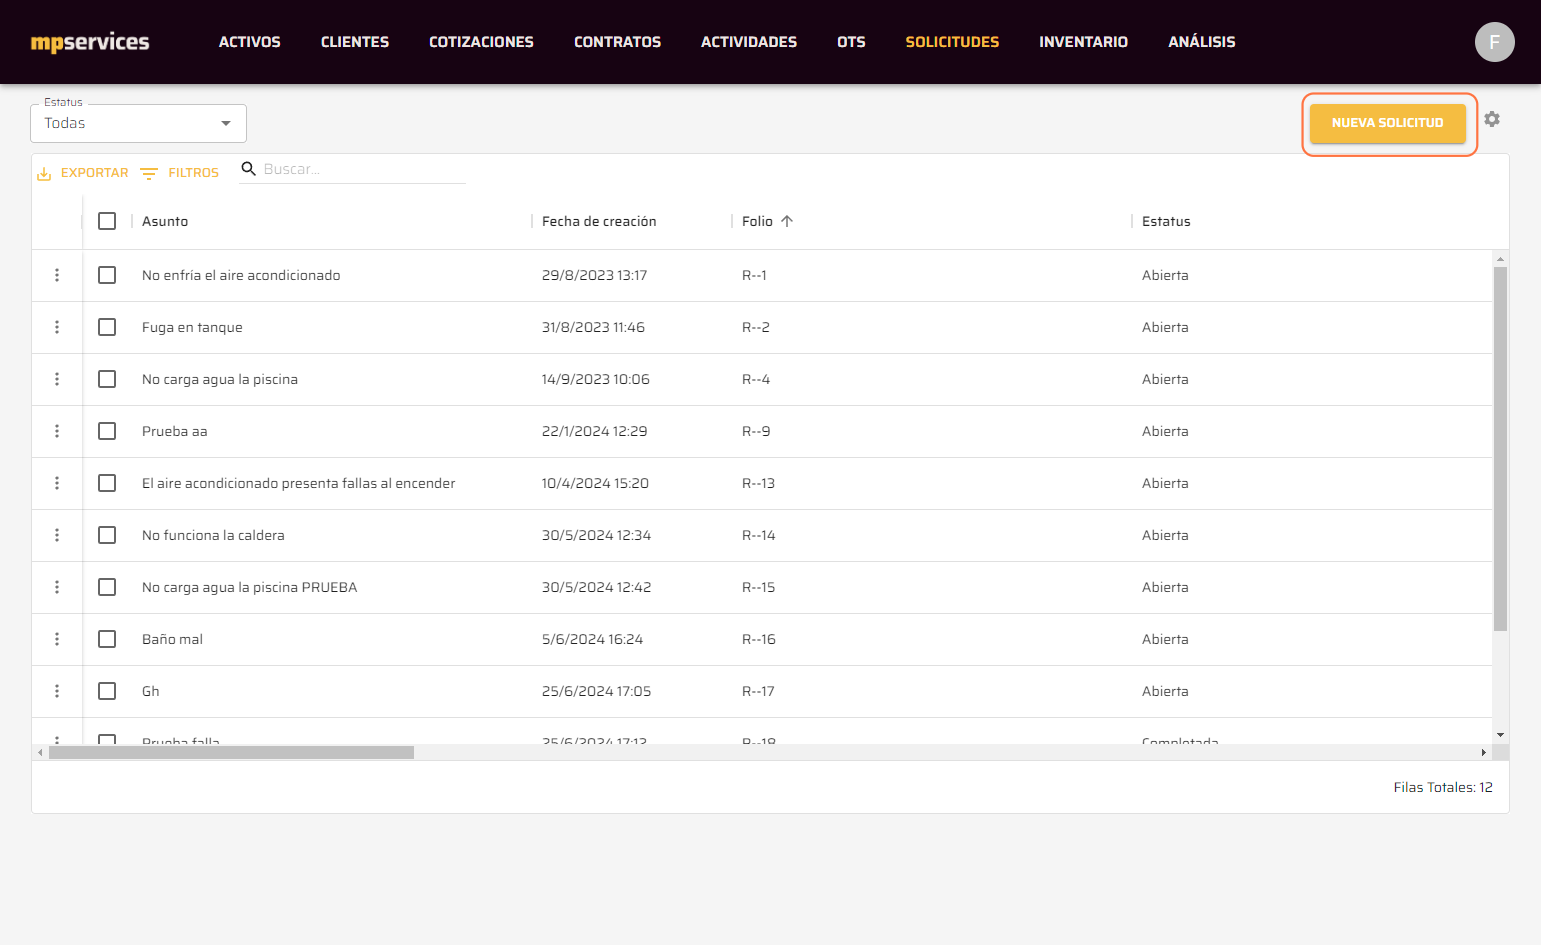Screen dimensions: 1541x945
Task: Open the kebab menu for 'Baño mal'
Action: click(57, 639)
